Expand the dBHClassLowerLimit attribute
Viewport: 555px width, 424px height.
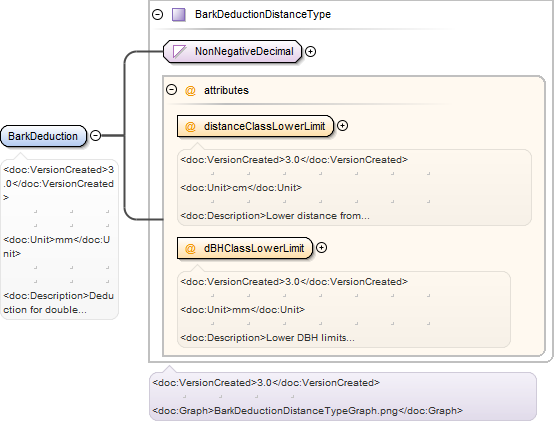pos(321,248)
